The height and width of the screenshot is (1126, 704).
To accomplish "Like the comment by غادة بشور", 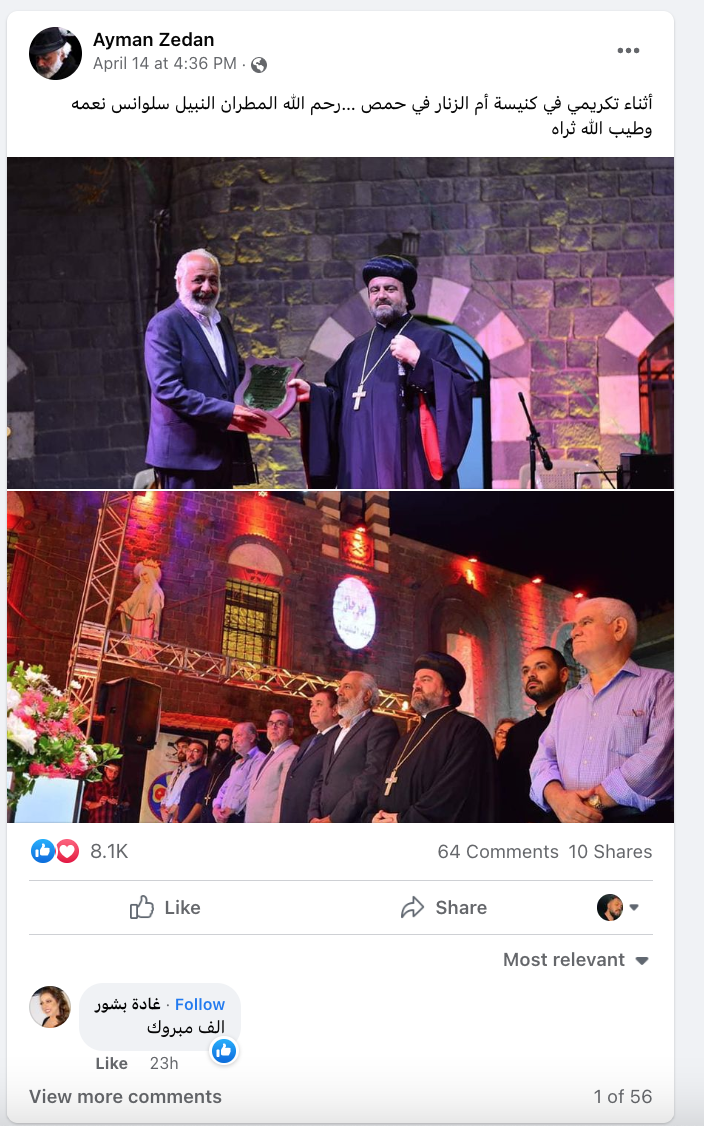I will 111,1064.
